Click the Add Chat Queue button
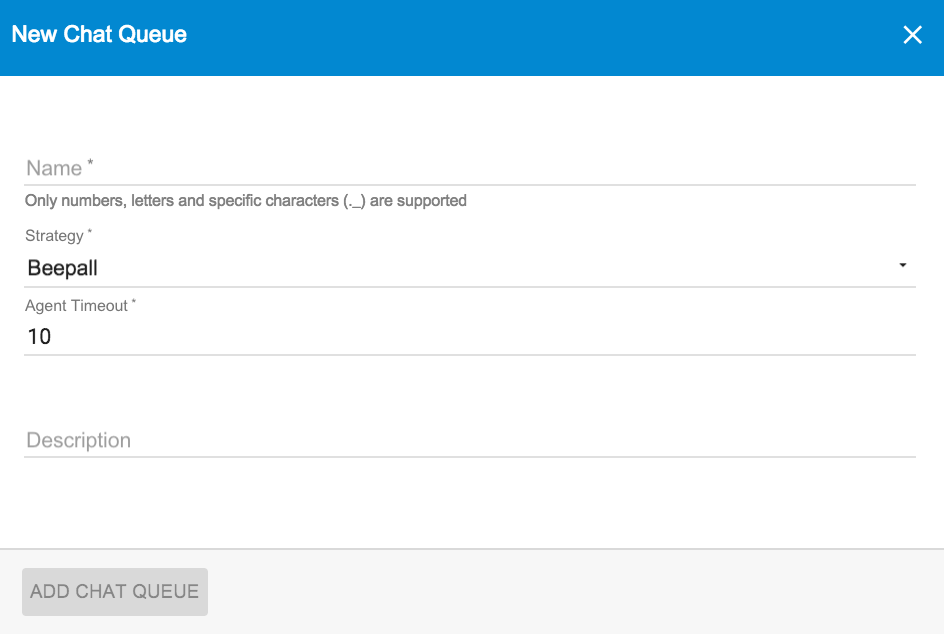Viewport: 944px width, 634px height. [x=115, y=592]
